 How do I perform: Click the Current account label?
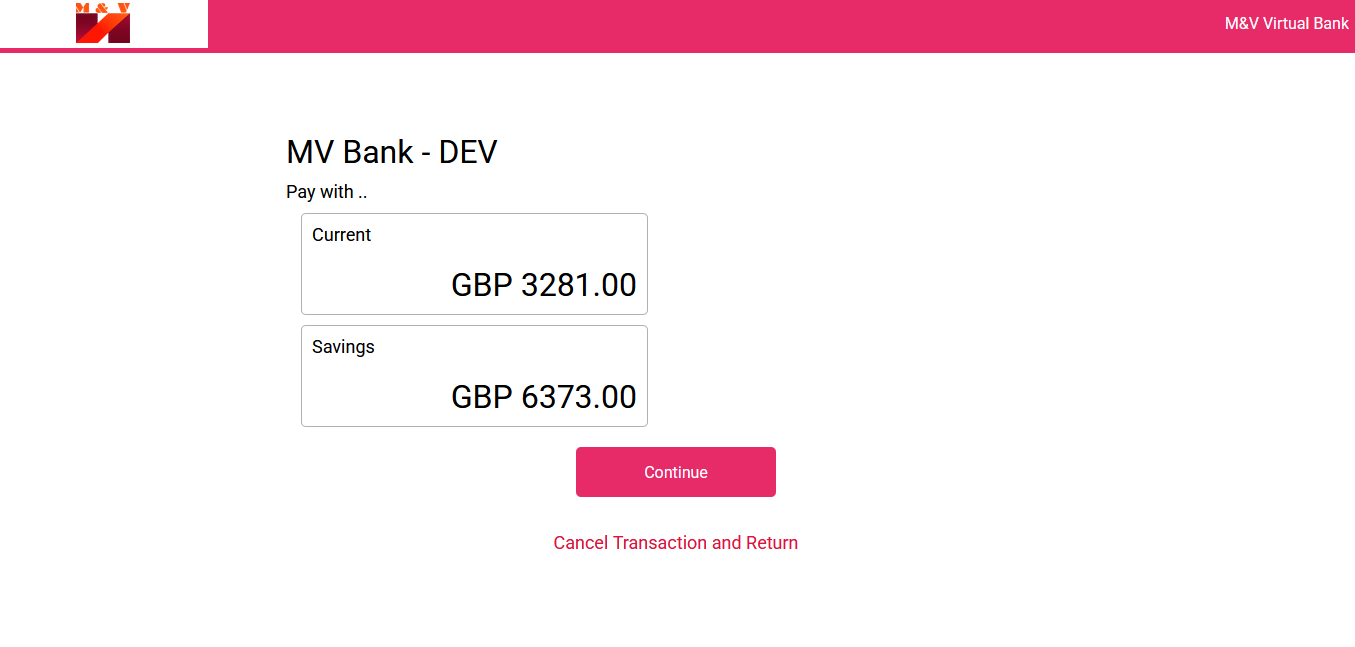(341, 235)
